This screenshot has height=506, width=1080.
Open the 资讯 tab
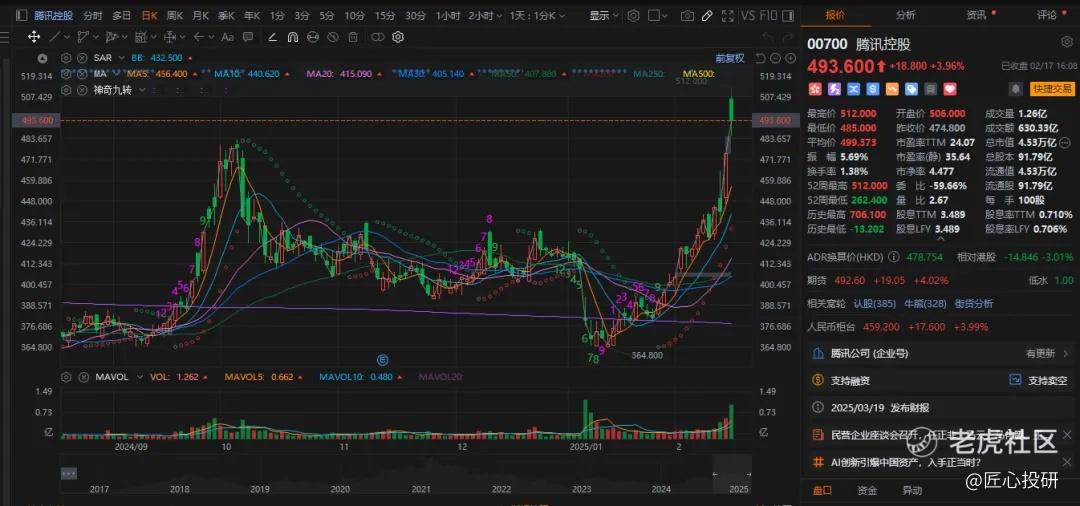tap(975, 14)
